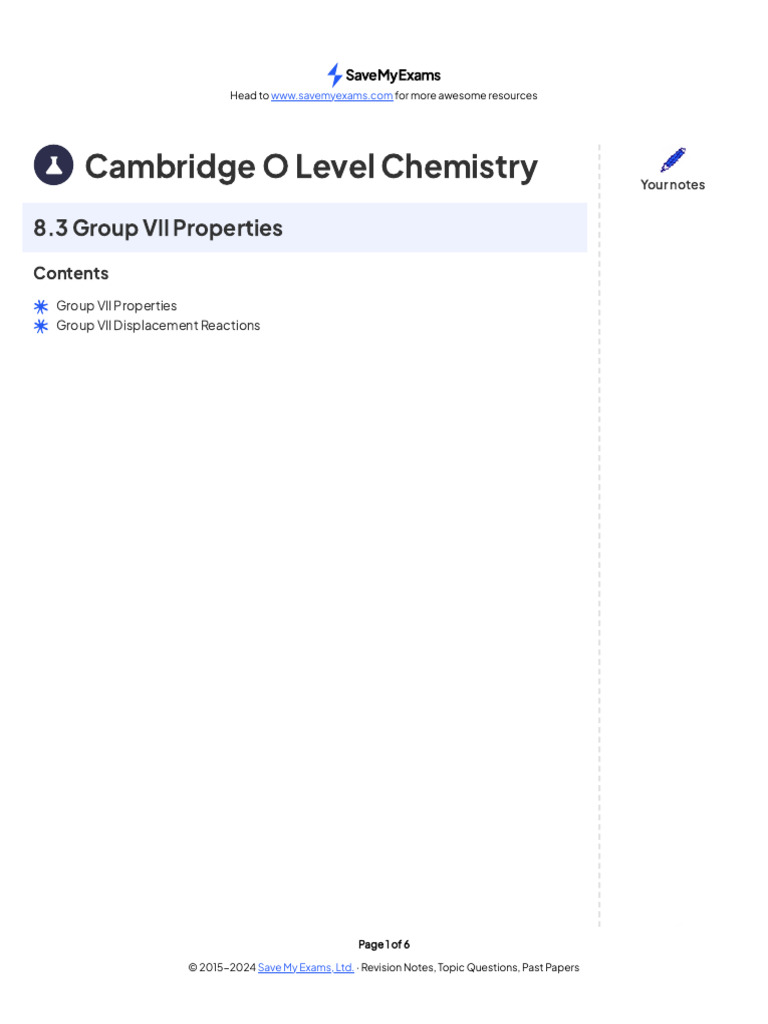Click the asterisk beside Group VII Displacement Reactions
The height and width of the screenshot is (1024, 768).
(41, 326)
